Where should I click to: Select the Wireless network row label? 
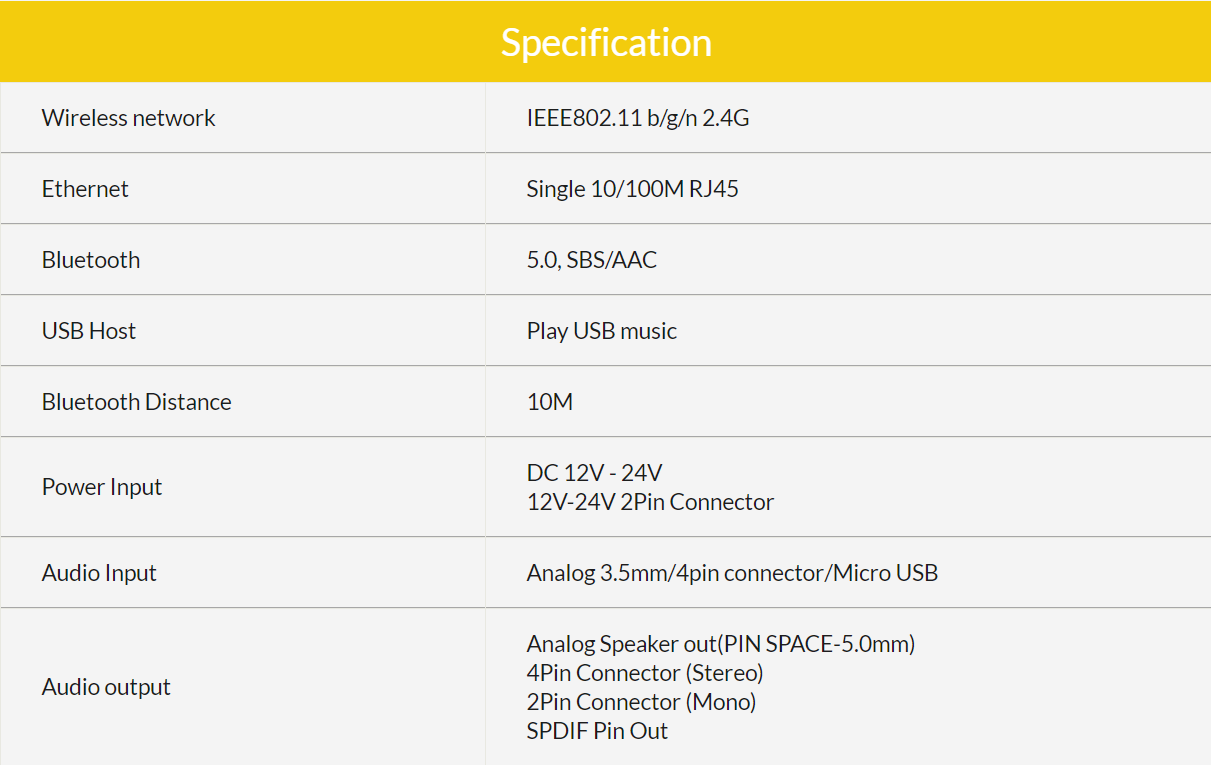[128, 118]
